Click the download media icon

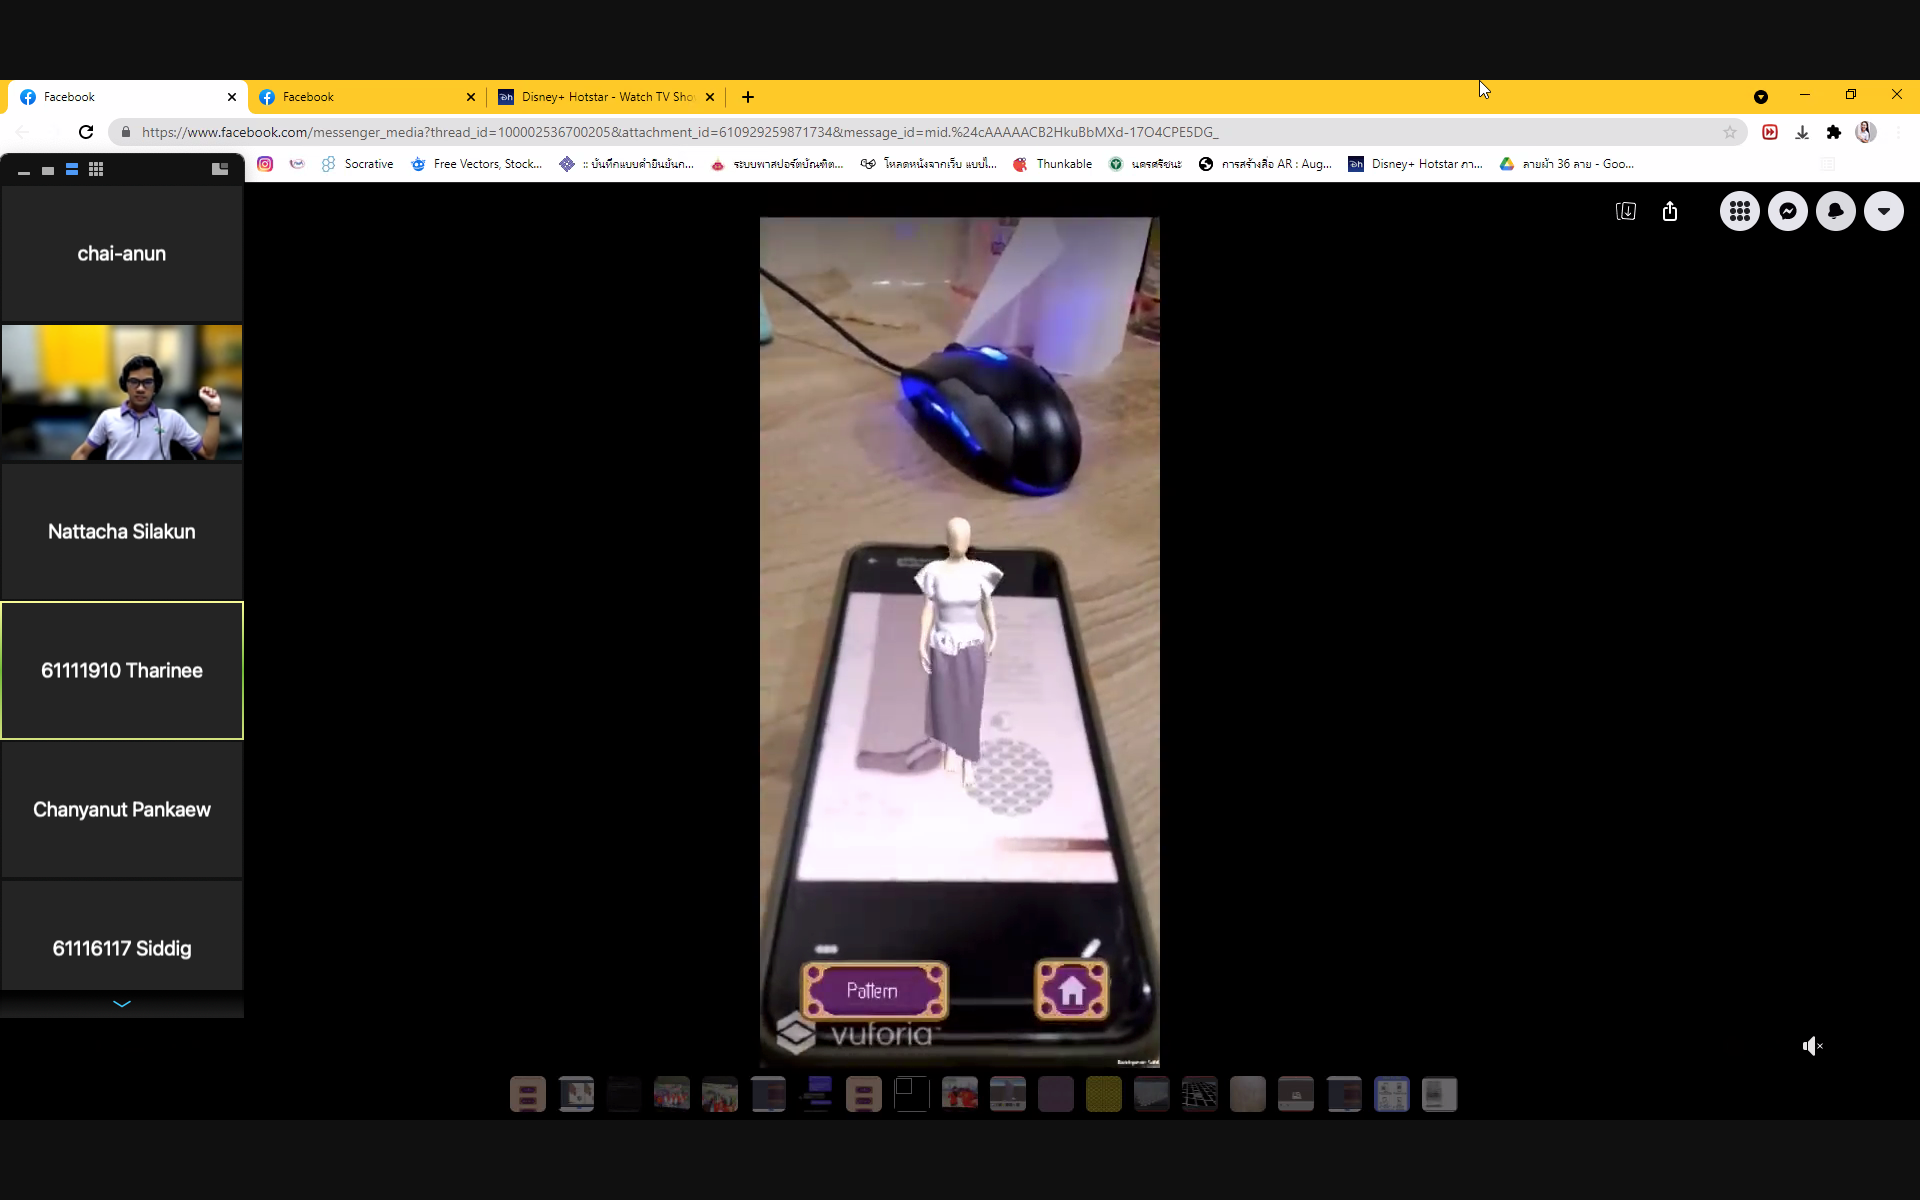click(1625, 211)
